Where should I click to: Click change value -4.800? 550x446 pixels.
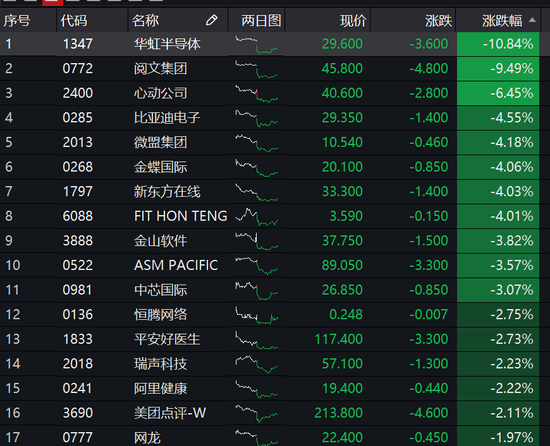[429, 69]
